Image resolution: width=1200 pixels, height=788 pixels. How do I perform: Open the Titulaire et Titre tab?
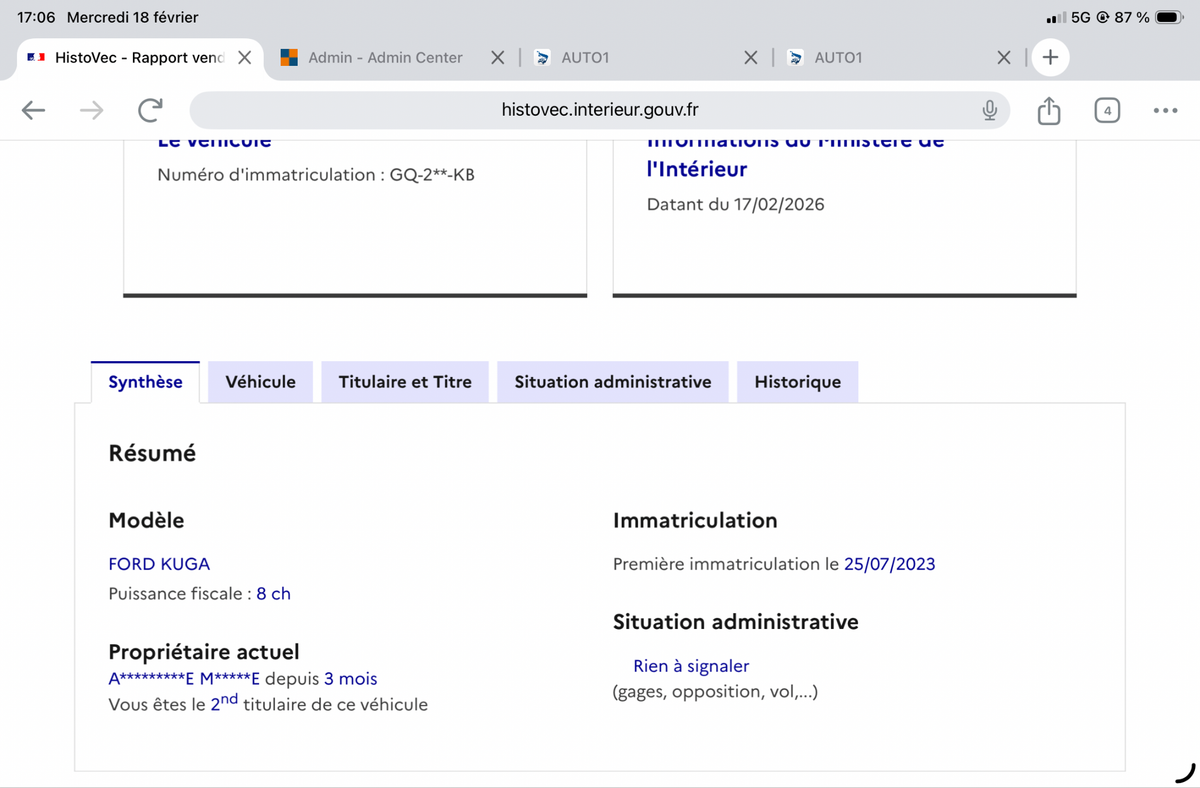point(405,382)
